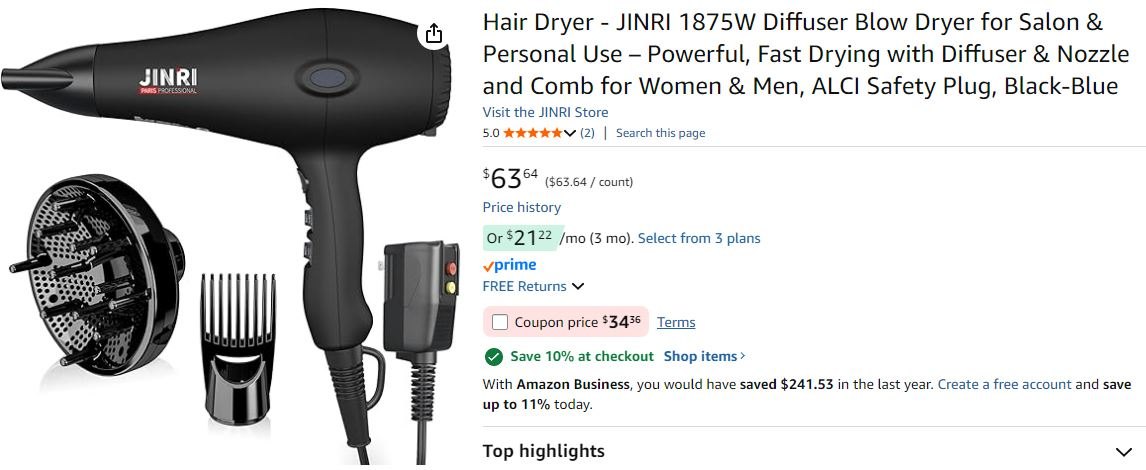Enable the Coupon price checkbox

click(x=500, y=322)
